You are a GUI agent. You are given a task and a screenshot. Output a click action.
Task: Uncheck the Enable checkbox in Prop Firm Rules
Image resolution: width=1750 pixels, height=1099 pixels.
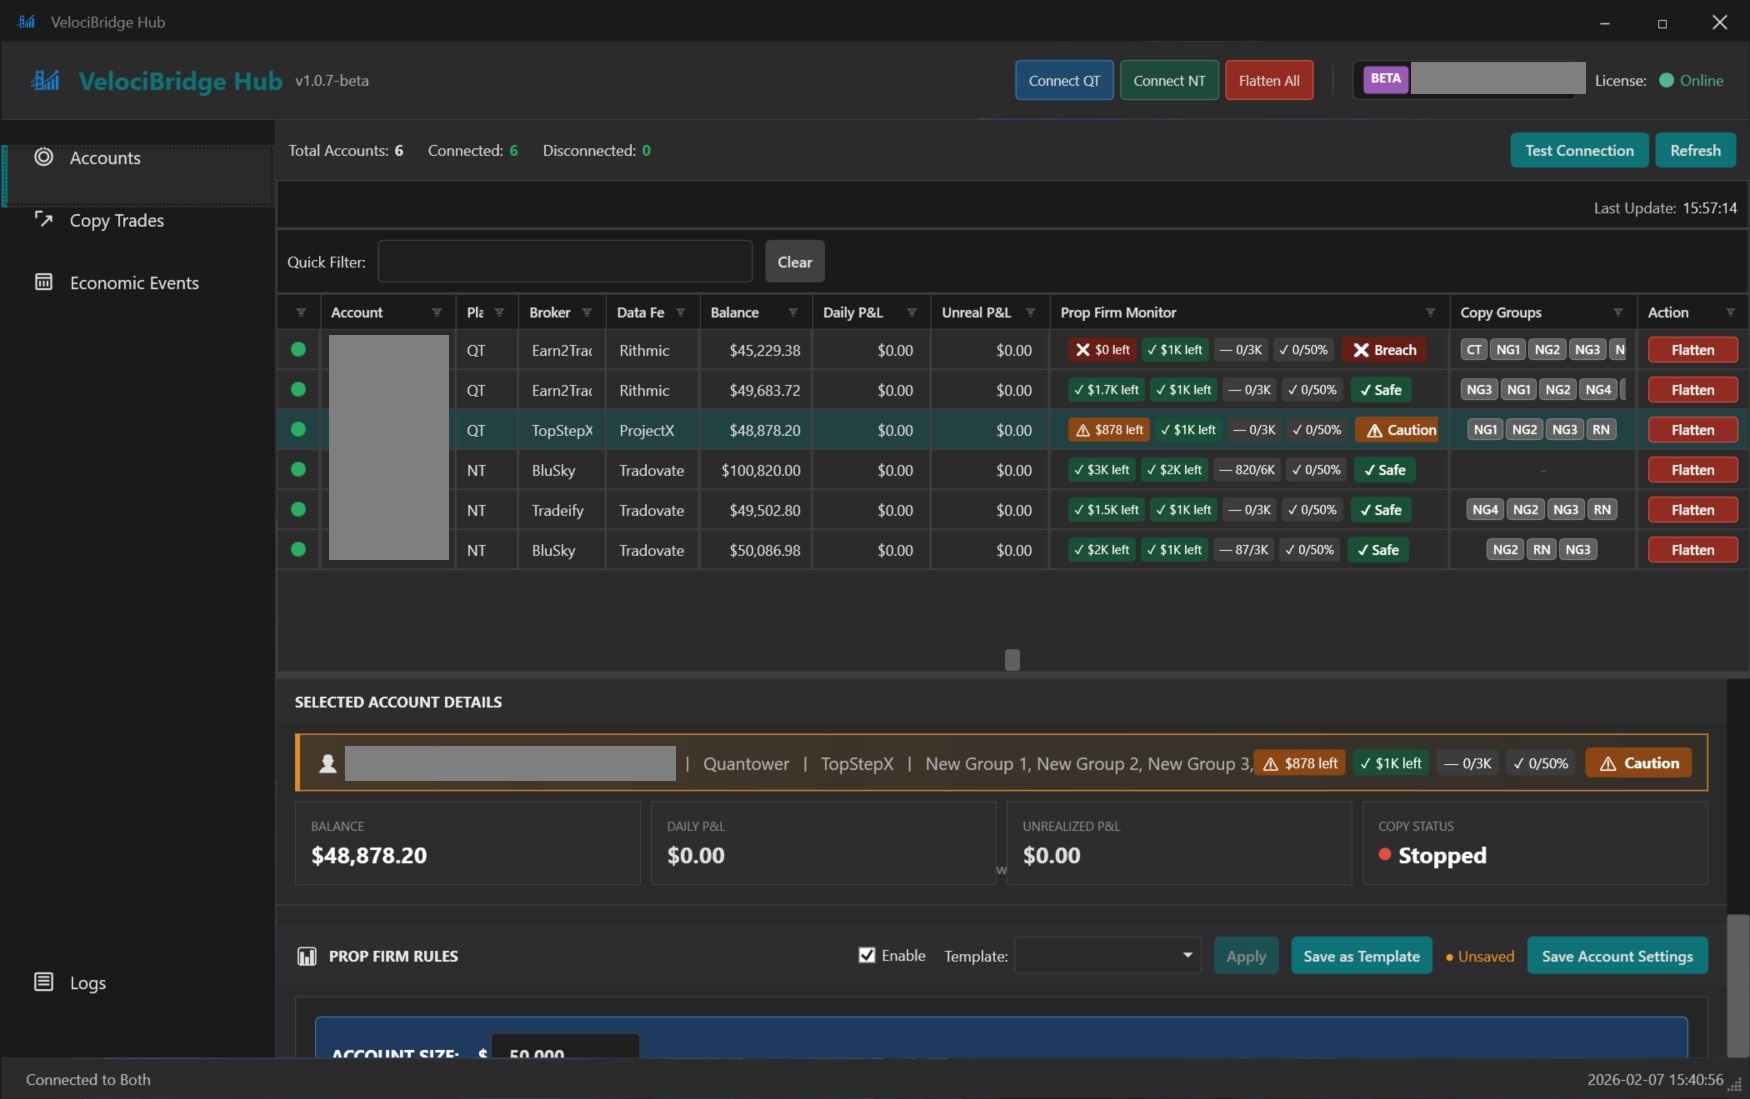click(x=867, y=955)
